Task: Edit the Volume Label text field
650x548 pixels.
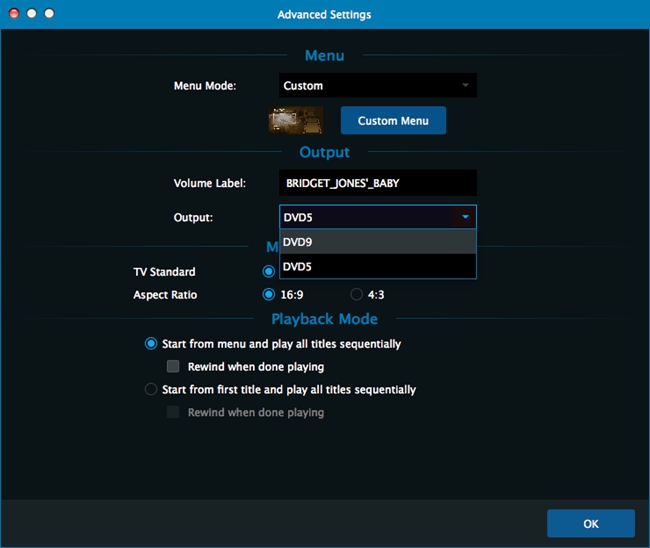Action: [x=378, y=183]
